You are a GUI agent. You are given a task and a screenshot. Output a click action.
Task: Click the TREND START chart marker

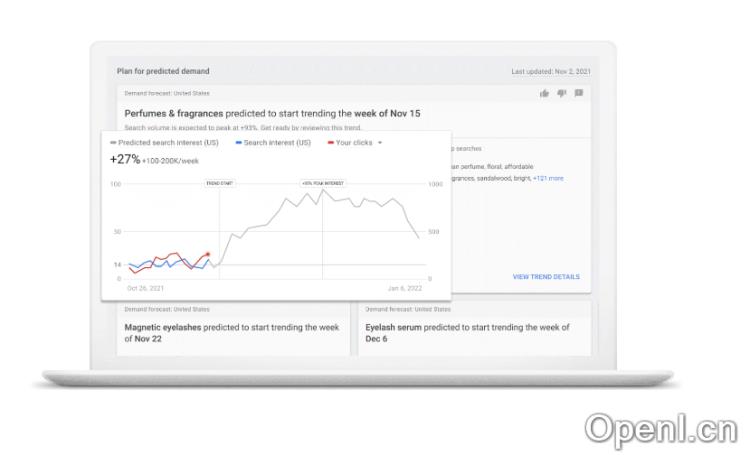click(x=219, y=184)
